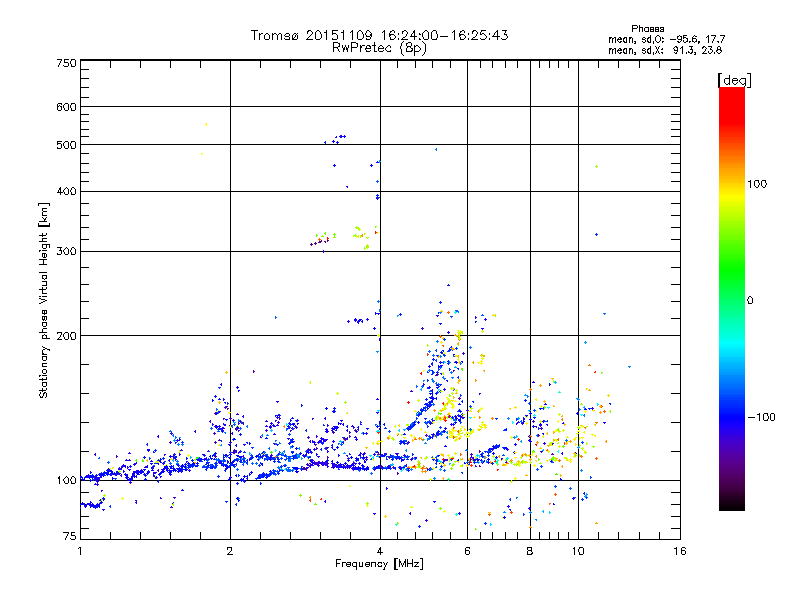Select the RwPretec (8p) subtitle
This screenshot has height=600, width=800.
tap(379, 47)
